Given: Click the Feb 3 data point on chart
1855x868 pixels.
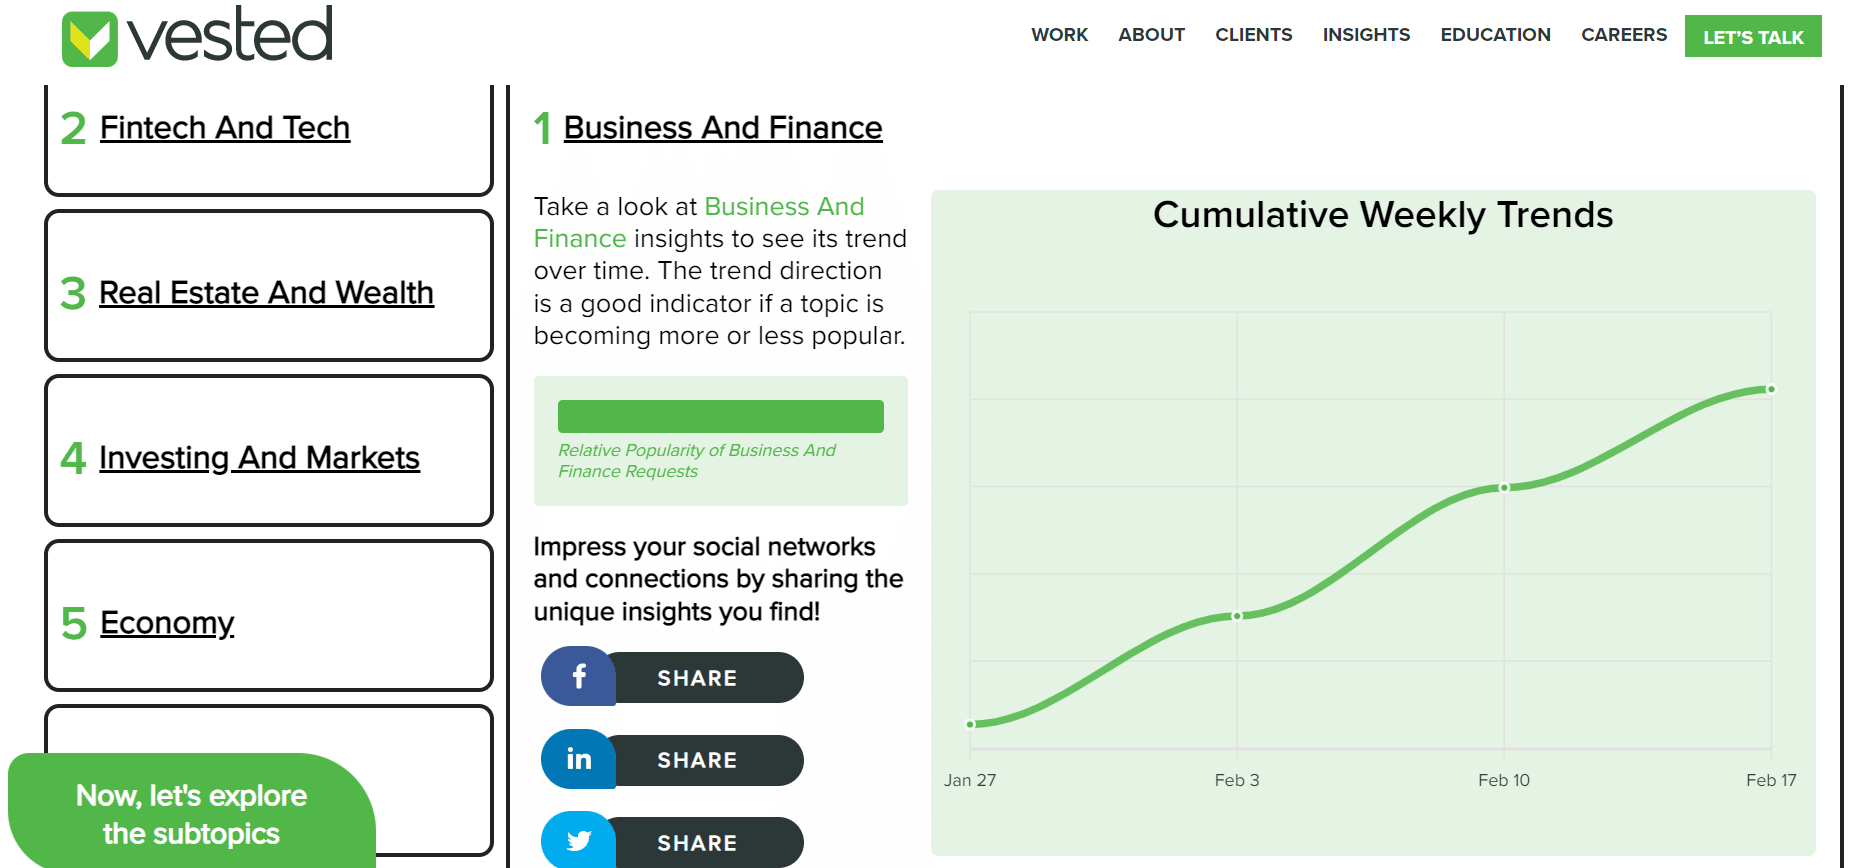Looking at the screenshot, I should [x=1237, y=616].
